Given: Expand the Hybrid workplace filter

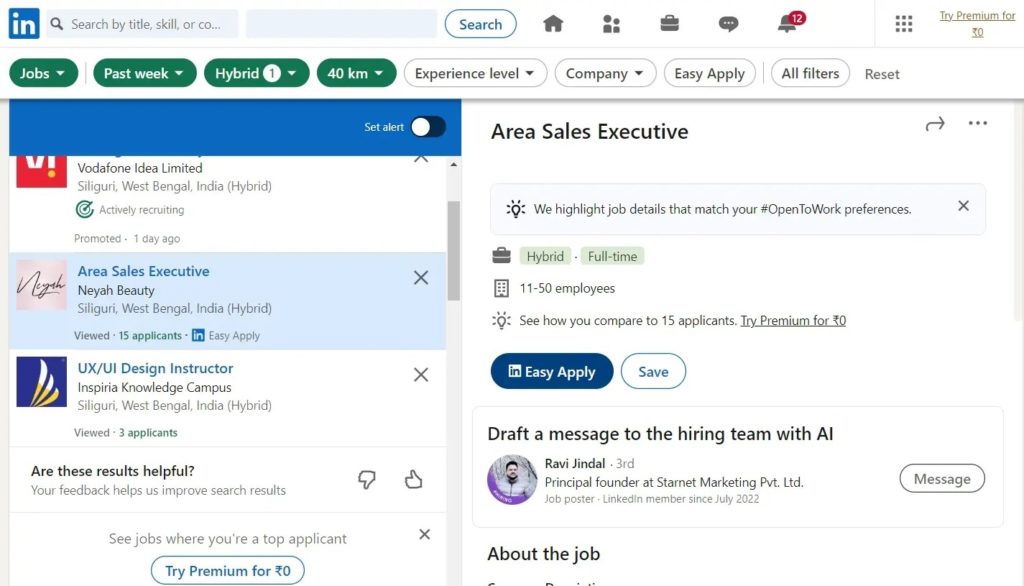Looking at the screenshot, I should pyautogui.click(x=256, y=72).
